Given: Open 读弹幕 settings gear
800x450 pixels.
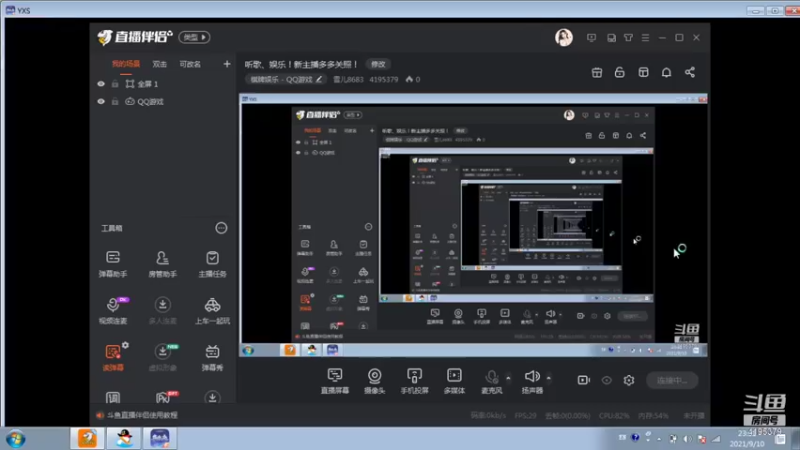Looking at the screenshot, I should 126,345.
